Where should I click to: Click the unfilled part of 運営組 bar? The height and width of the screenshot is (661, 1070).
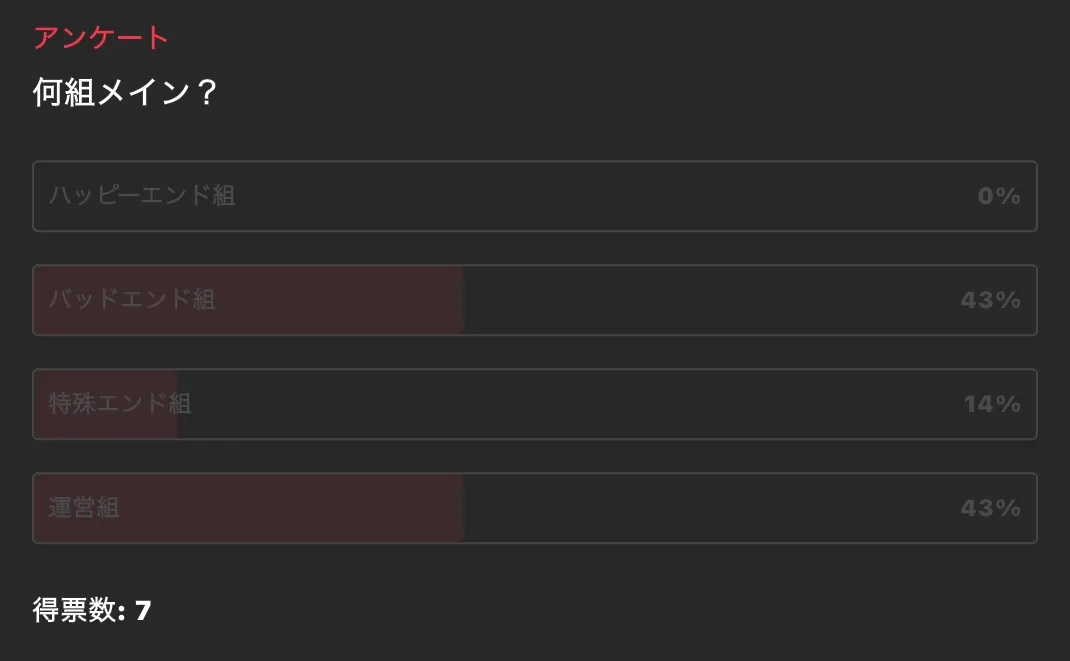(700, 508)
